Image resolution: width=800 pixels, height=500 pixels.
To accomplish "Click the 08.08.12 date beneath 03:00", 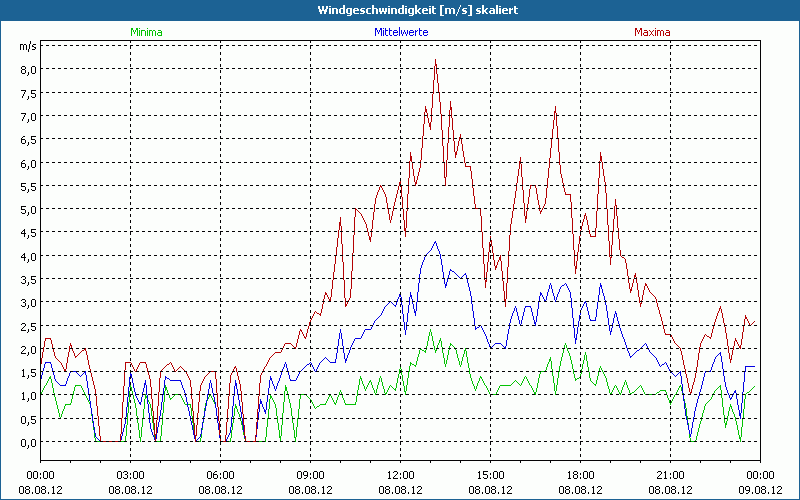I will tap(131, 490).
